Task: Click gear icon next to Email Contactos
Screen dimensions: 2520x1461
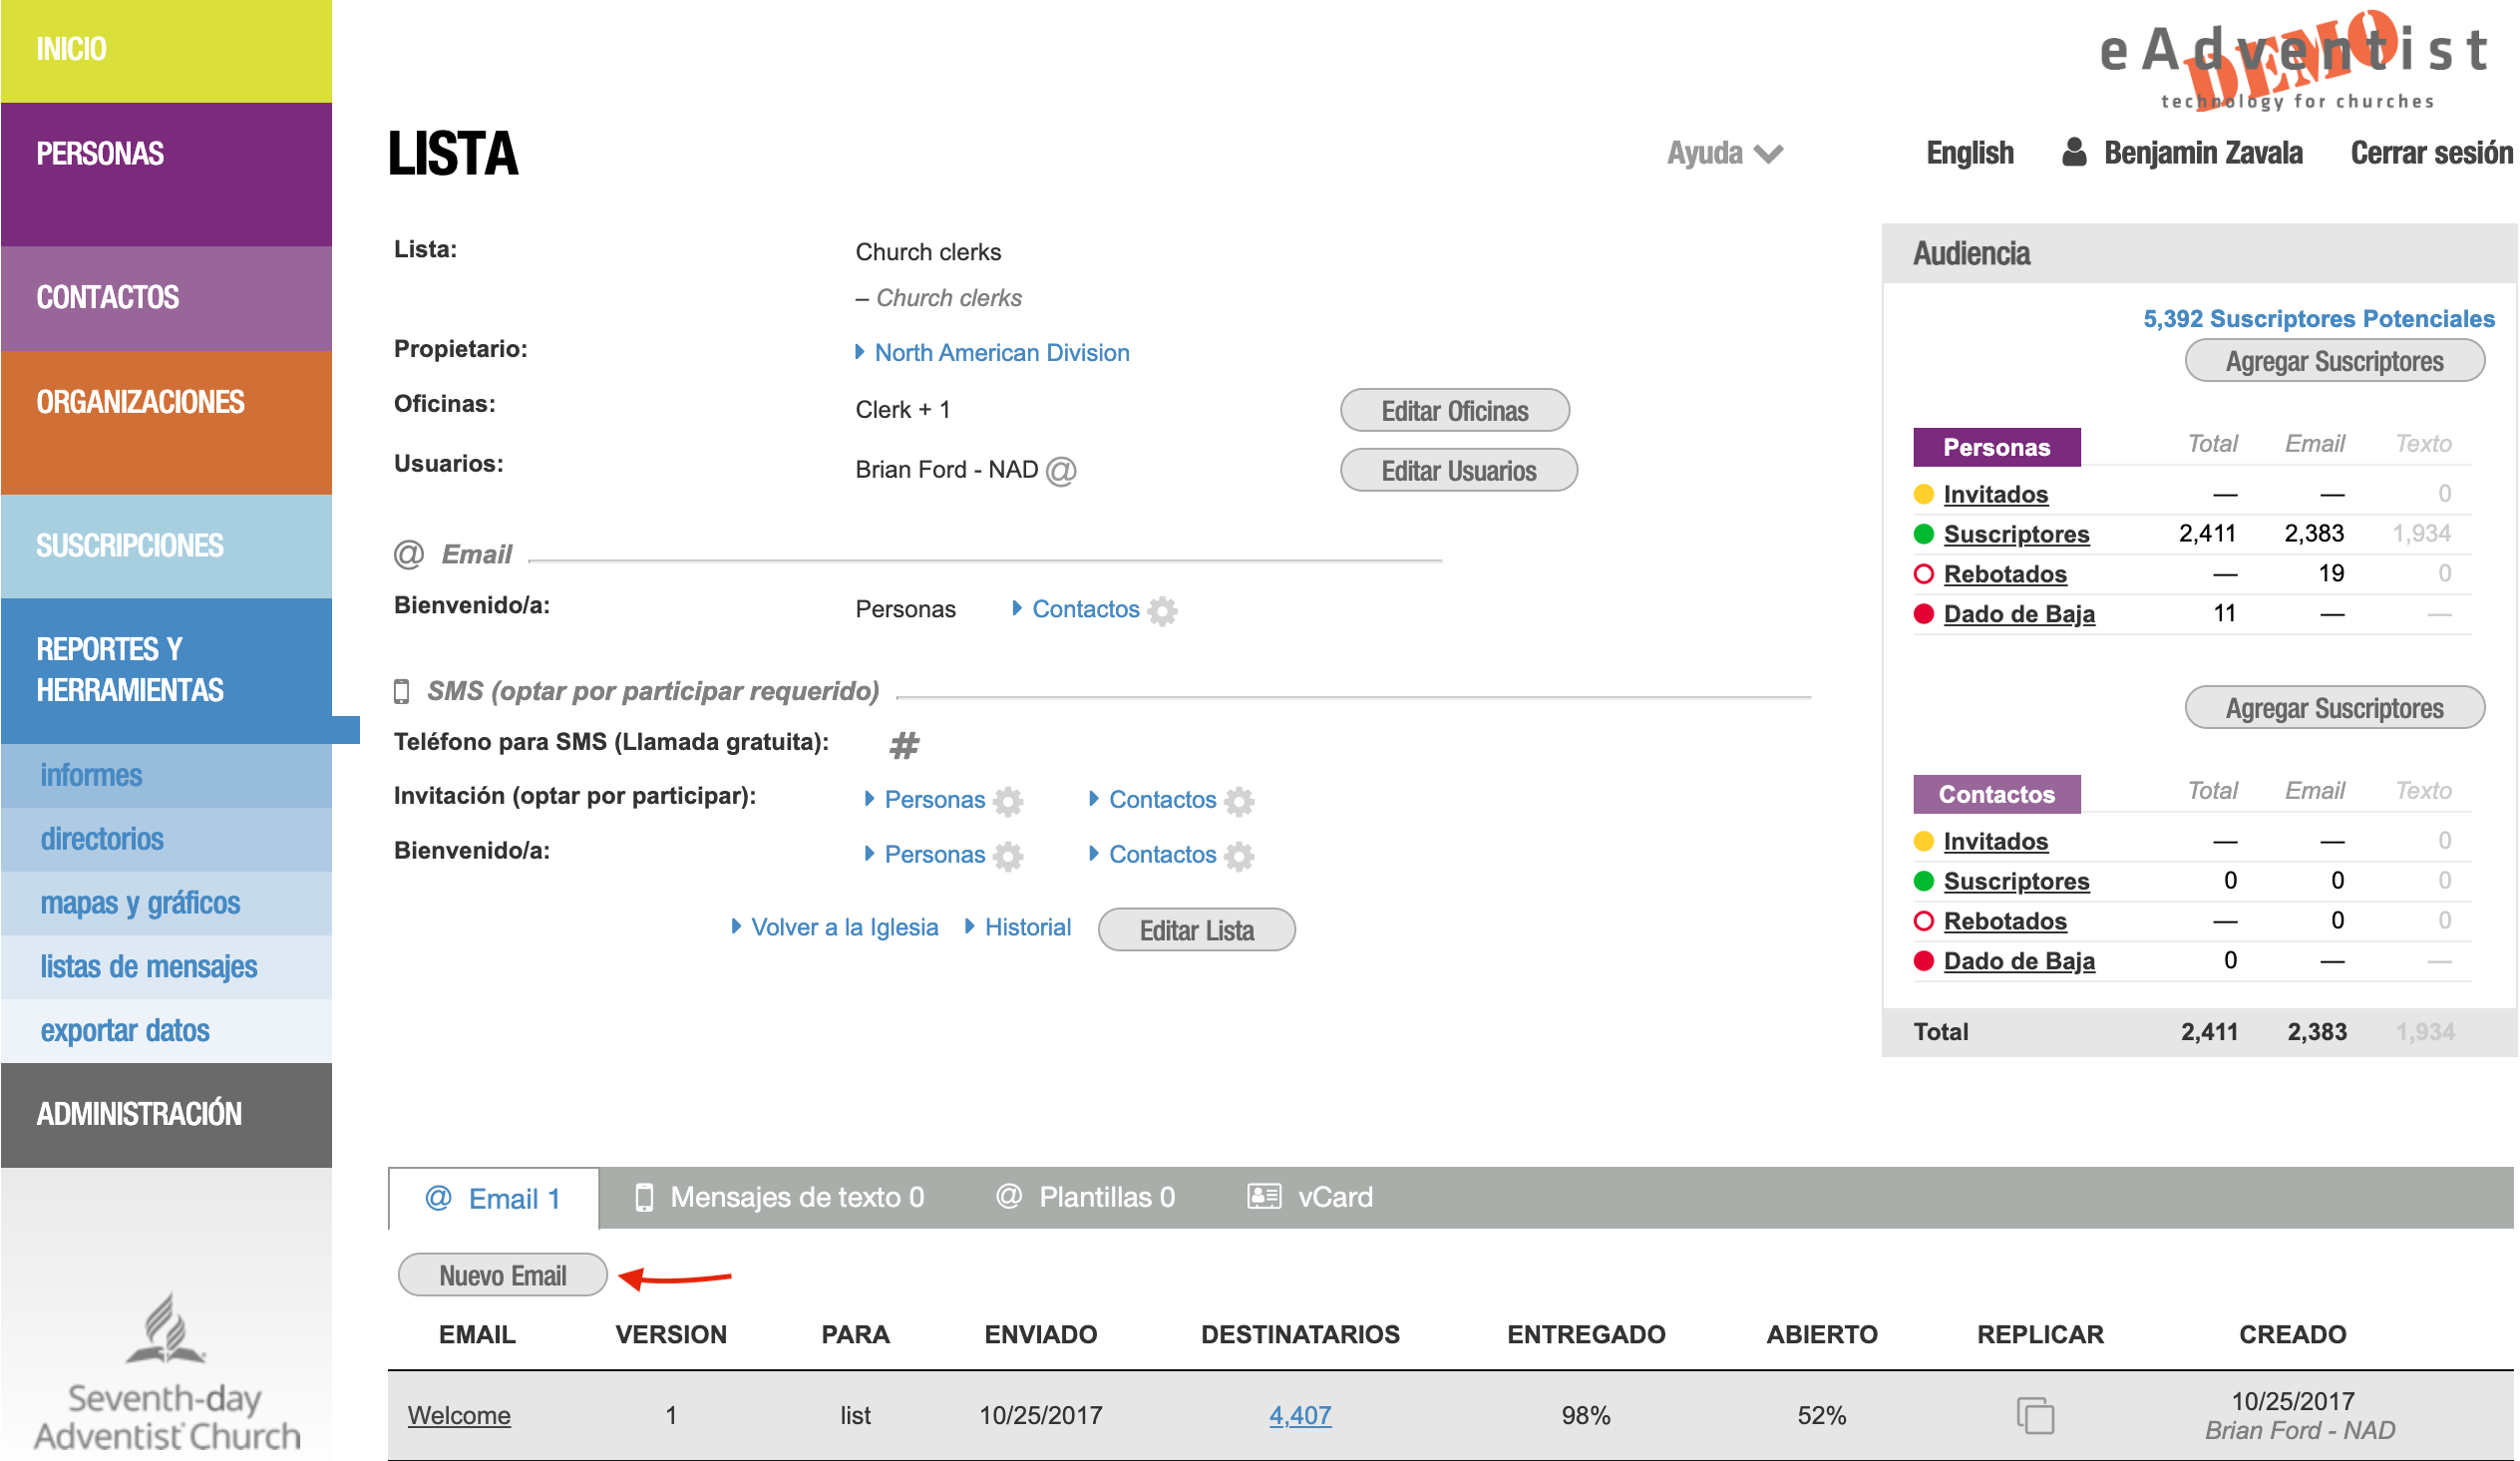Action: click(1162, 611)
